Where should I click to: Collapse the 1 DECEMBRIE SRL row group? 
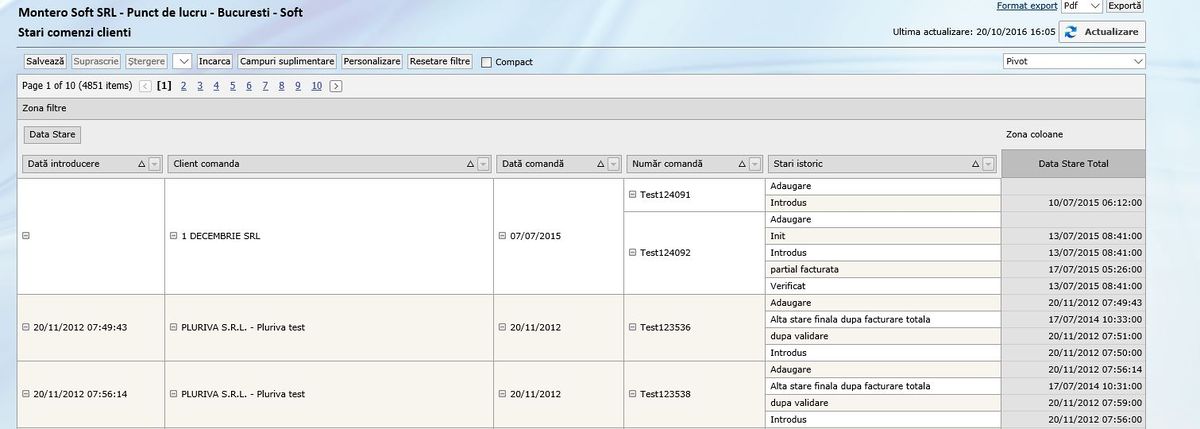[x=174, y=236]
